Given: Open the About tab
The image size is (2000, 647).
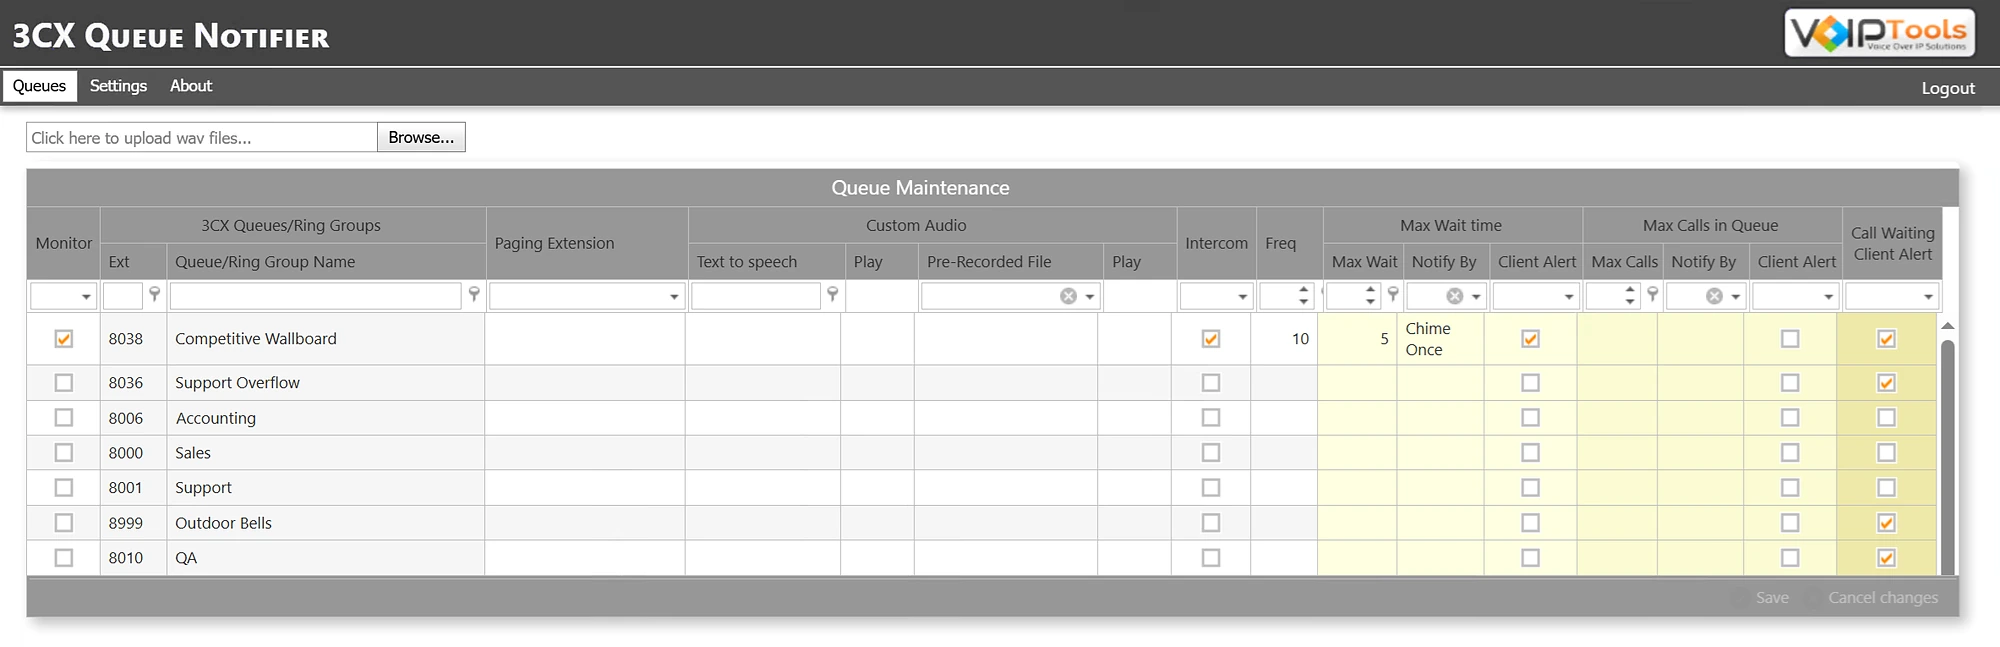Looking at the screenshot, I should pyautogui.click(x=191, y=86).
